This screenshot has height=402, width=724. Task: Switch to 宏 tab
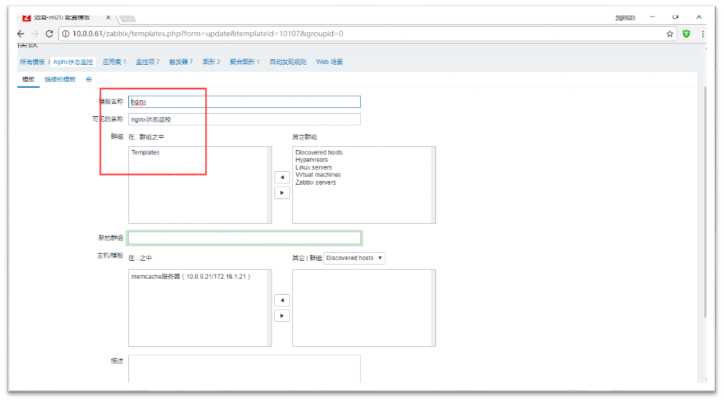(89, 79)
